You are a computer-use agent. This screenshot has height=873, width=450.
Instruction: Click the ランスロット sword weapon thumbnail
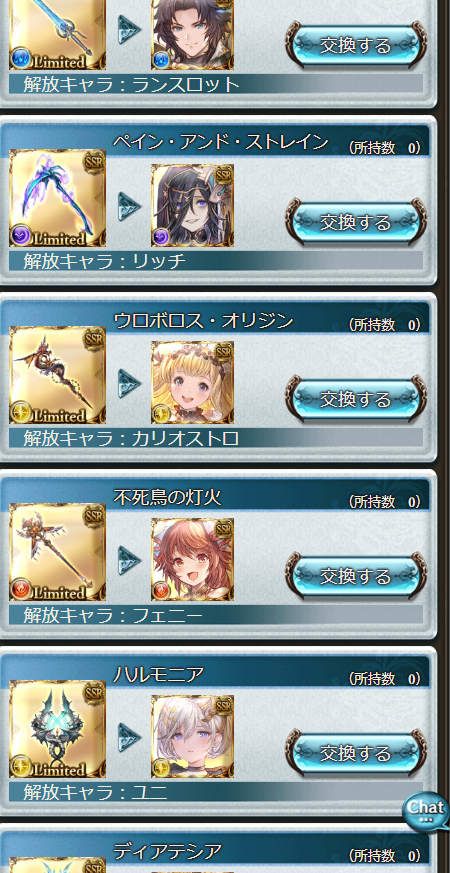click(57, 35)
